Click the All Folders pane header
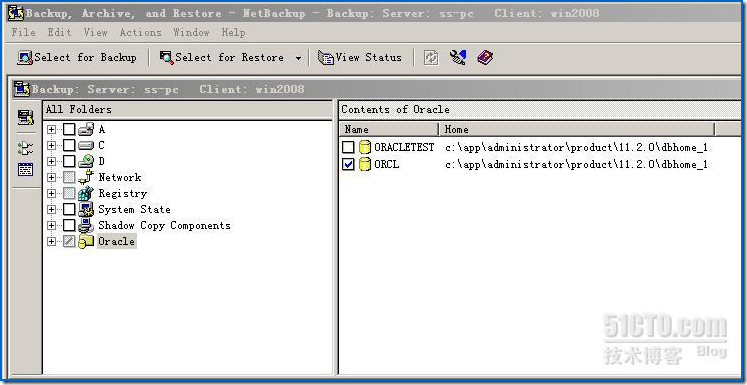Viewport: 747px width, 385px height. [187, 110]
